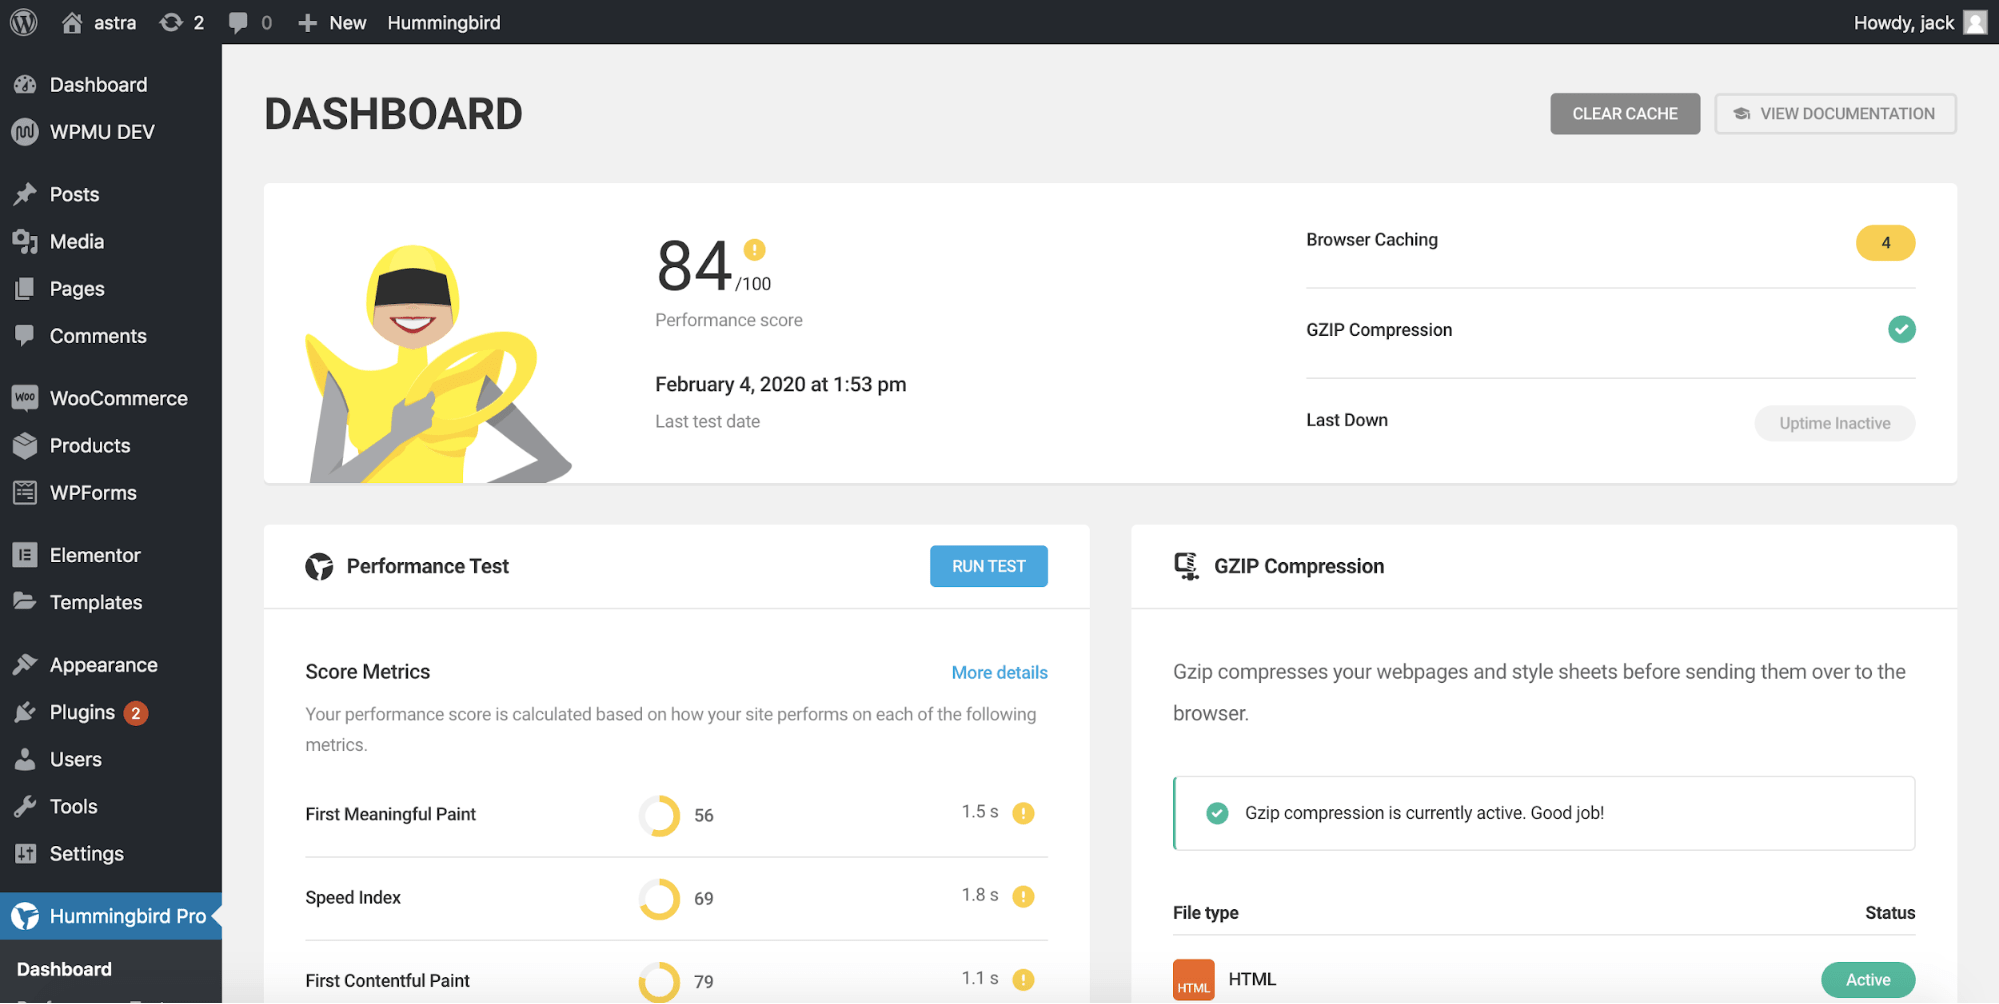Click the comments bubble icon

(238, 22)
